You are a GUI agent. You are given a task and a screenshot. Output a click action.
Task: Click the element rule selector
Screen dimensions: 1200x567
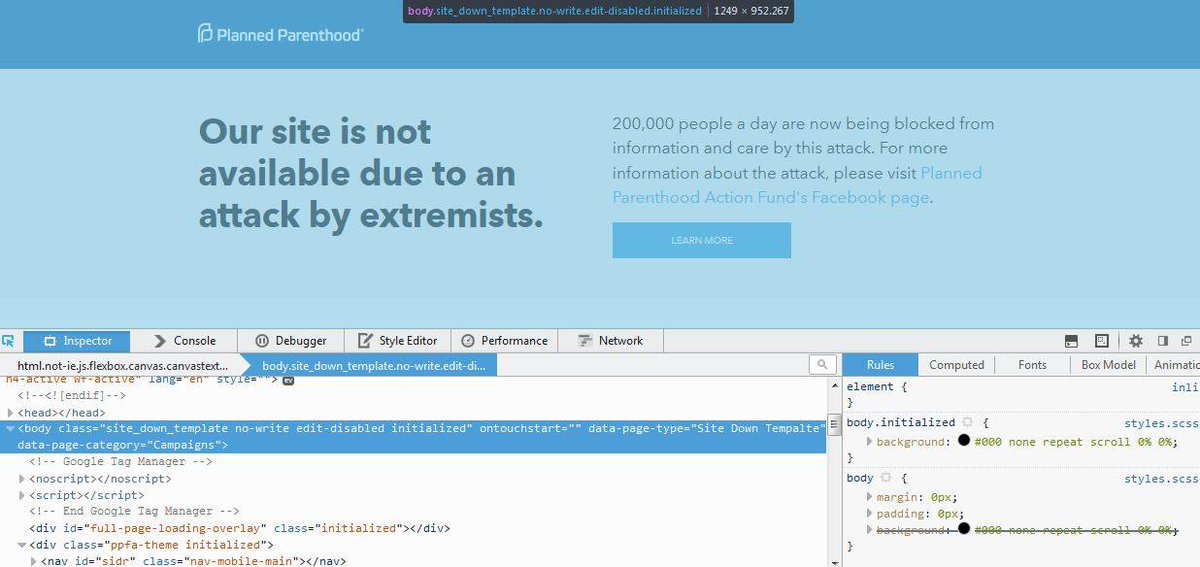[869, 386]
